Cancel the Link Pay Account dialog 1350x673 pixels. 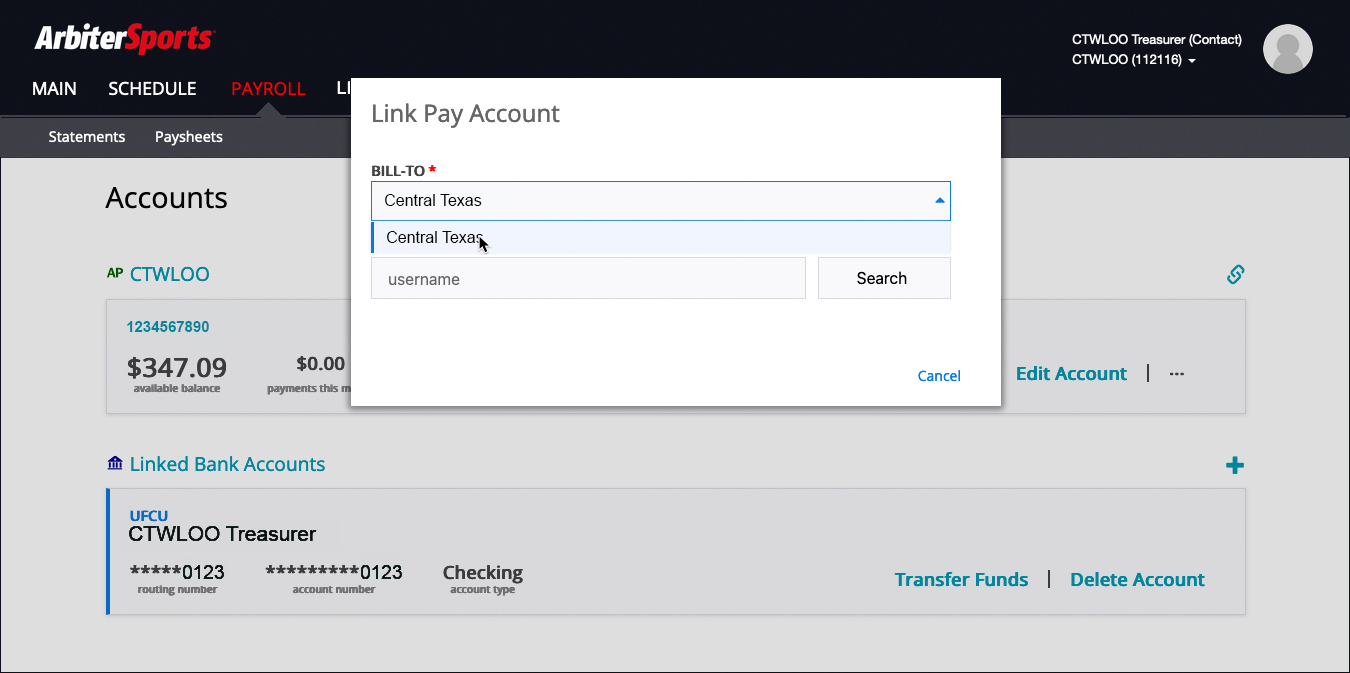point(939,376)
